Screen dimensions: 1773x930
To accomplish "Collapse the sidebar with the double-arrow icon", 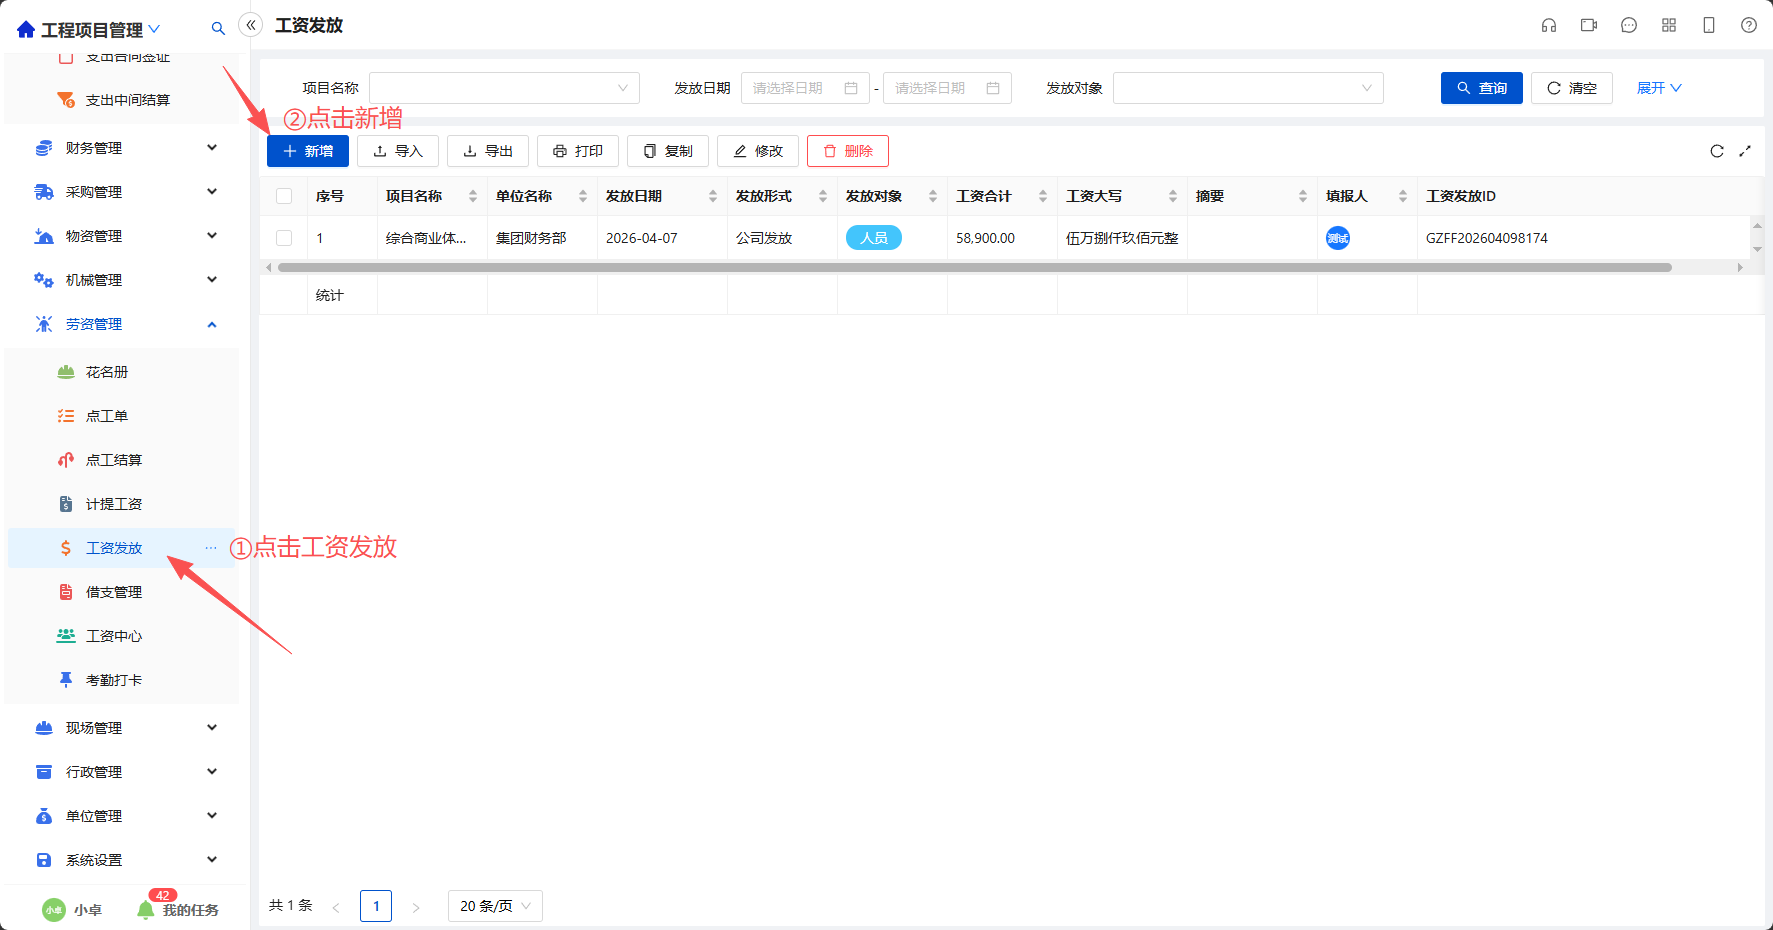I will 251,25.
